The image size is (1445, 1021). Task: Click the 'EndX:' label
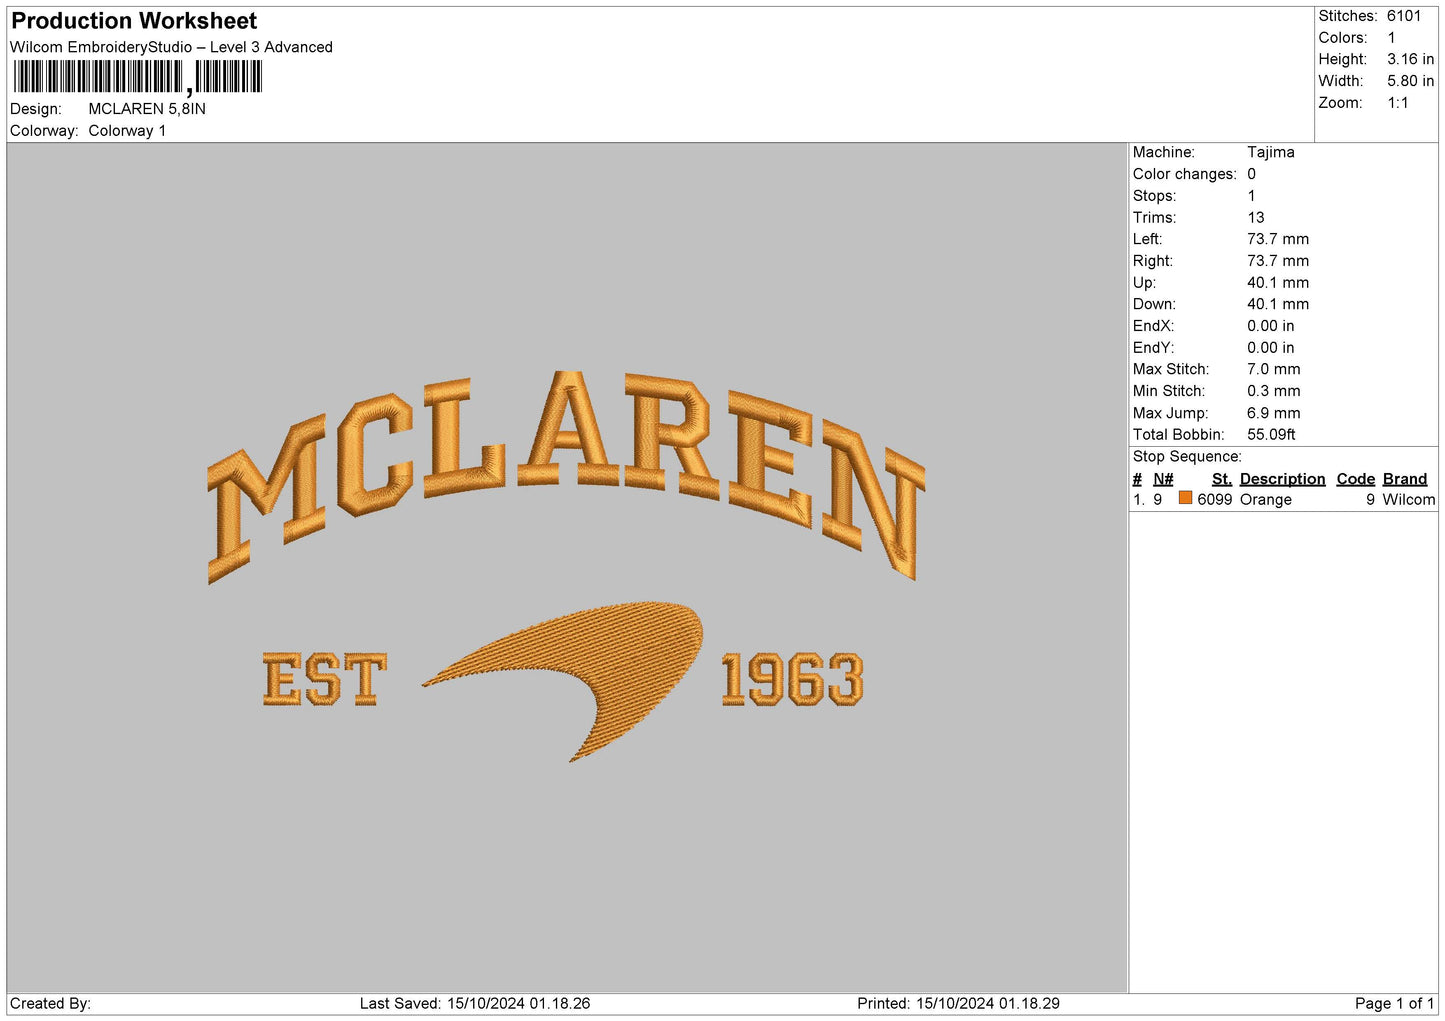coord(1154,326)
